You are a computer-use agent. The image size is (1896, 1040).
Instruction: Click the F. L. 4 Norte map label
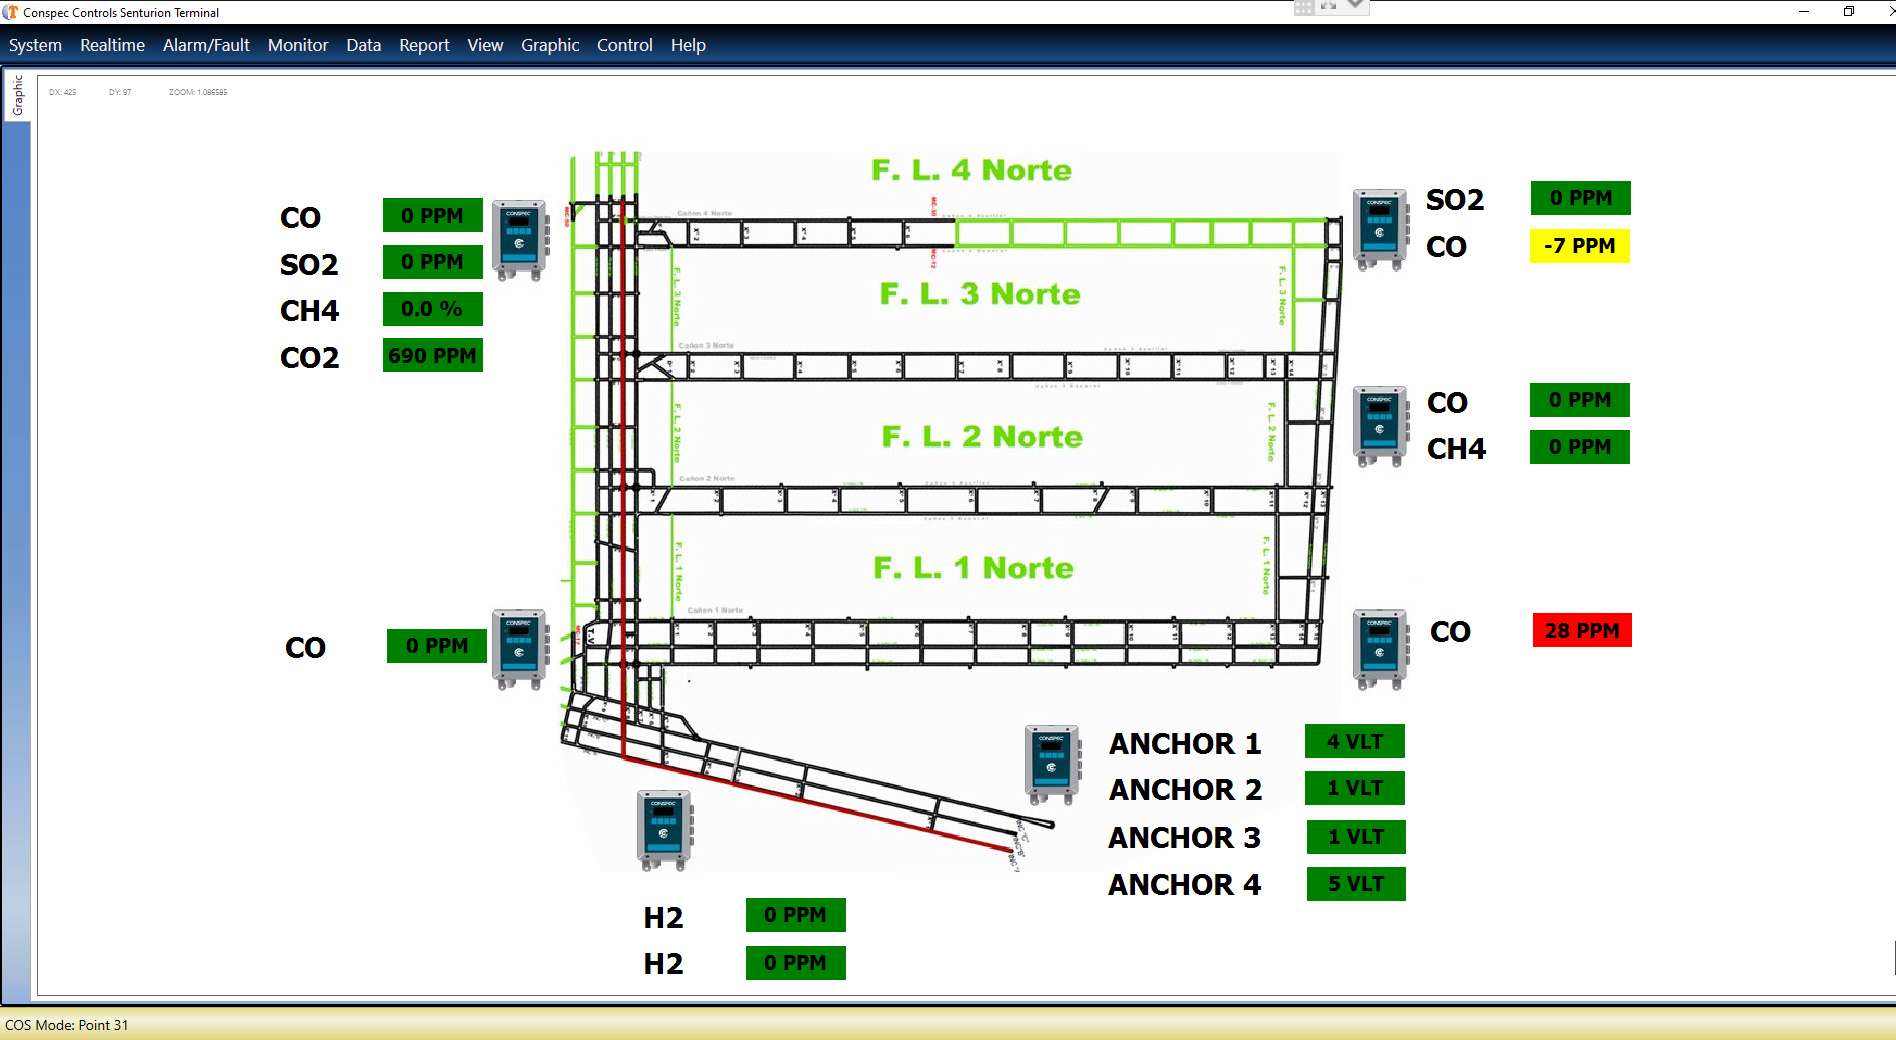(x=970, y=170)
